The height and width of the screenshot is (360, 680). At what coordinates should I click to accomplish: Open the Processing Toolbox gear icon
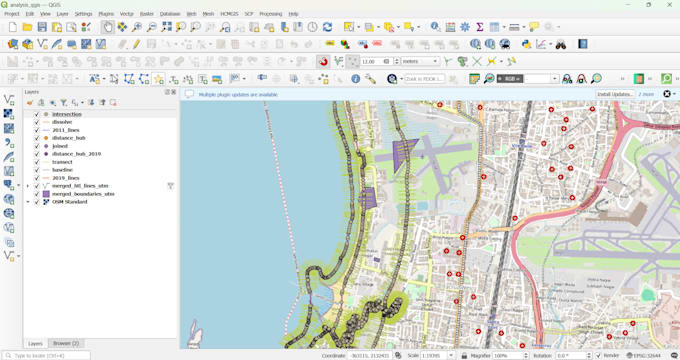click(x=465, y=27)
